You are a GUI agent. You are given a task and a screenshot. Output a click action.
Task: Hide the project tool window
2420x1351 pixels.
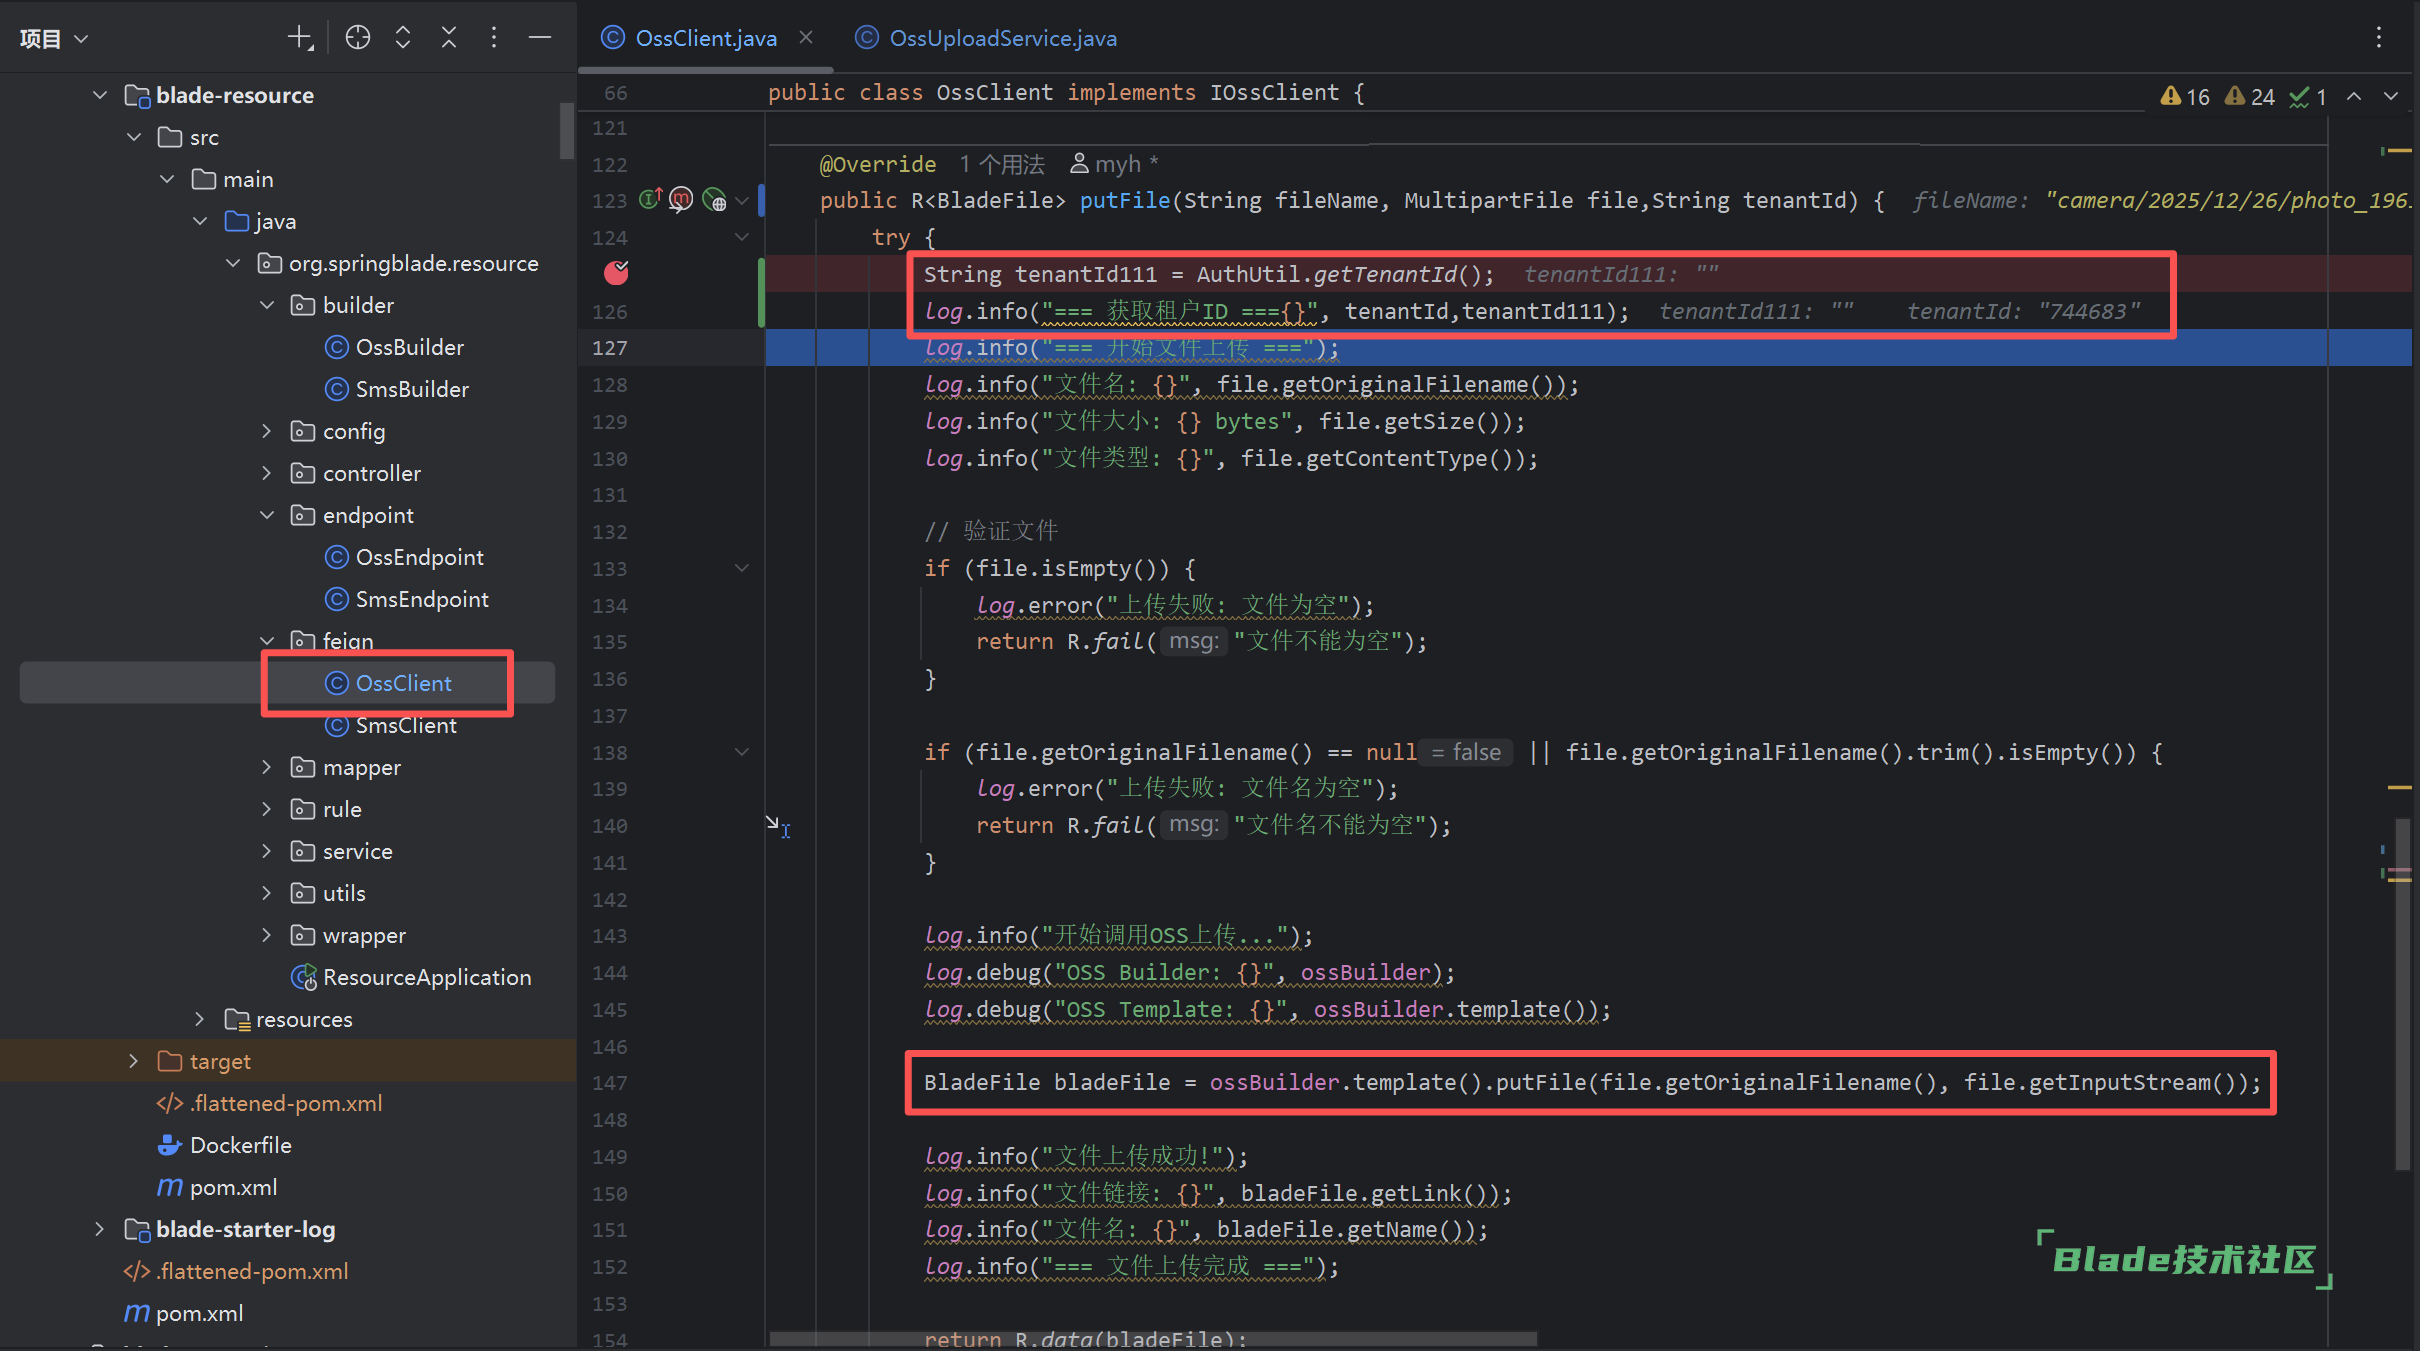(540, 38)
